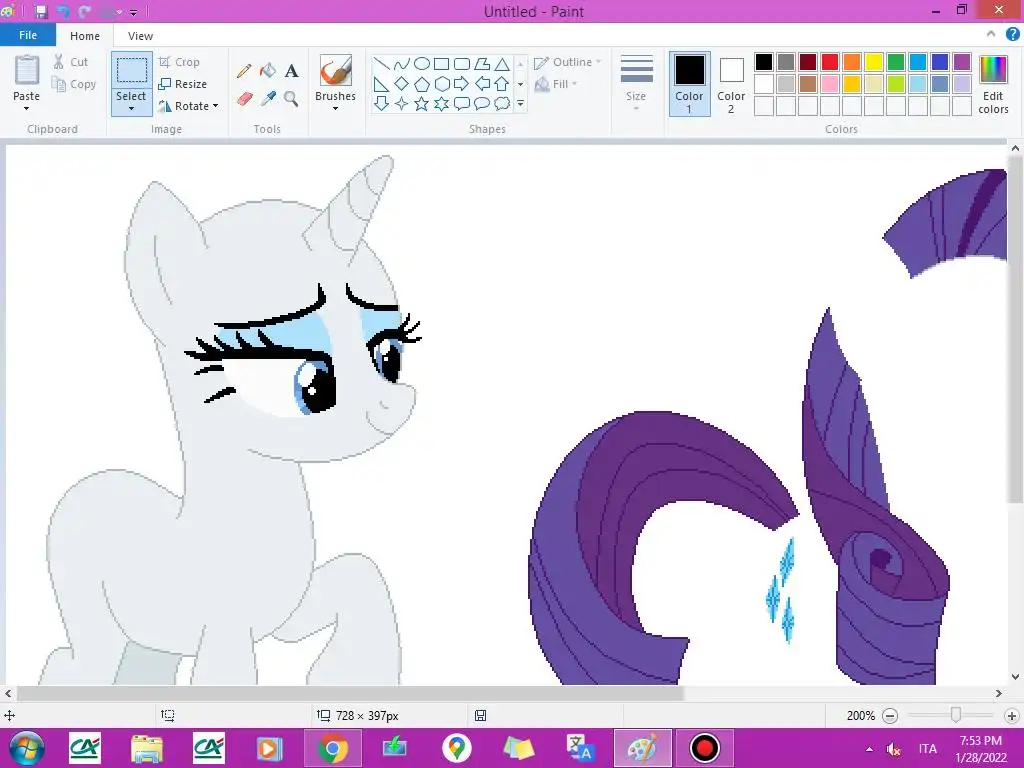Choose the Diamond shape
1024x768 pixels.
(x=402, y=84)
